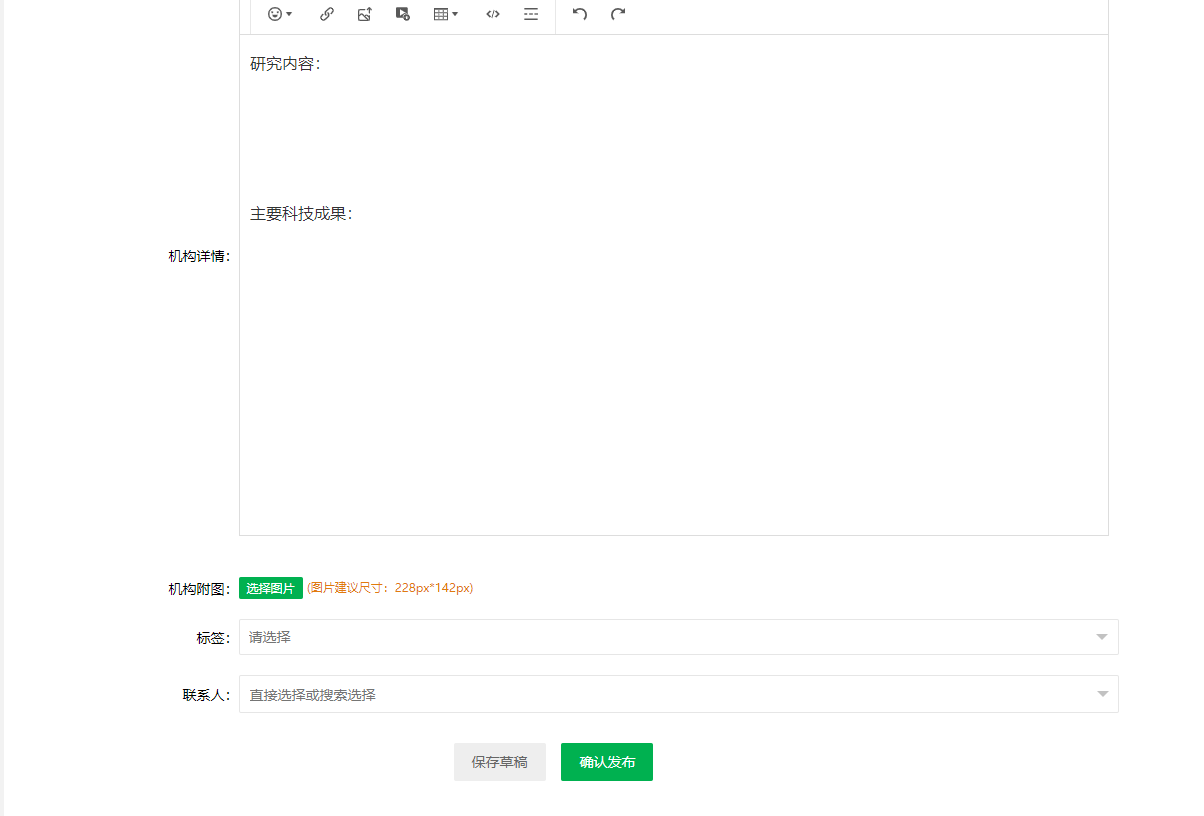Click the upload image icon
Image resolution: width=1204 pixels, height=816 pixels.
click(365, 14)
